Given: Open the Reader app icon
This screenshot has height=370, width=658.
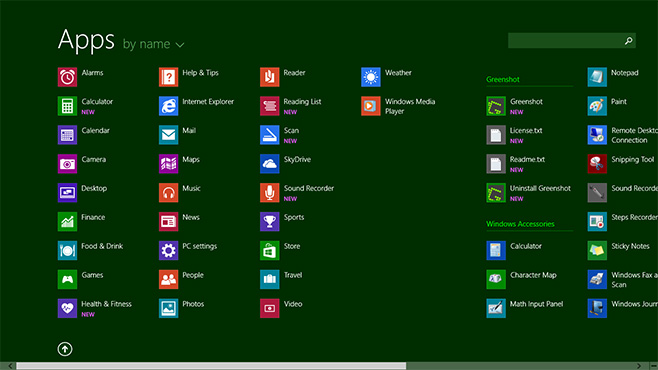Looking at the screenshot, I should [x=269, y=77].
